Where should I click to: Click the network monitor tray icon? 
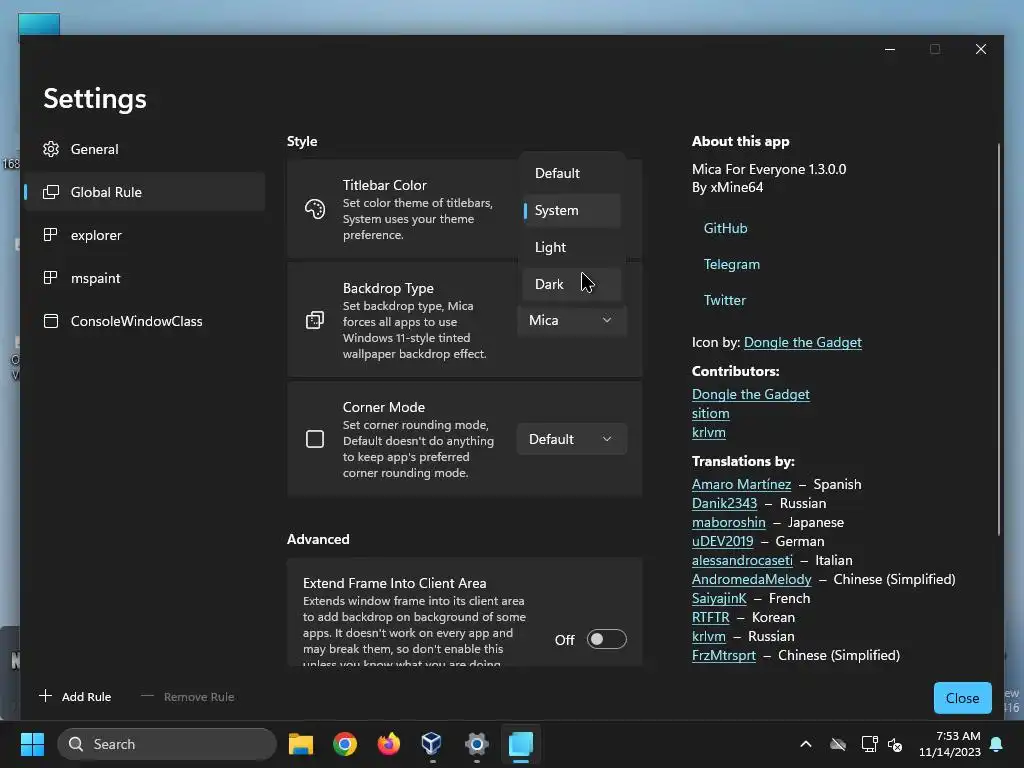869,744
